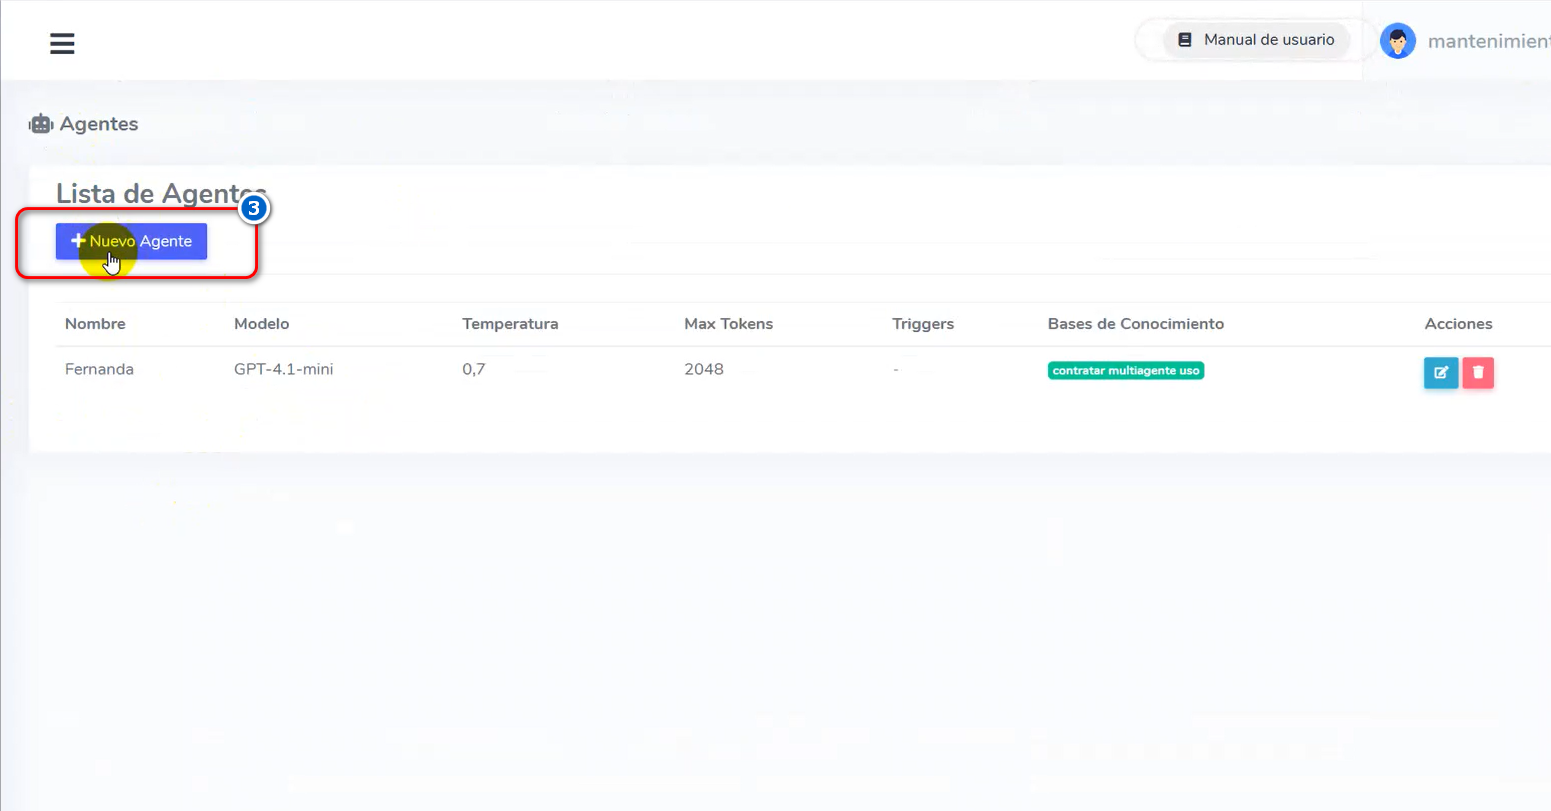Click the 2048 max tokens value
This screenshot has height=811, width=1551.
point(703,369)
